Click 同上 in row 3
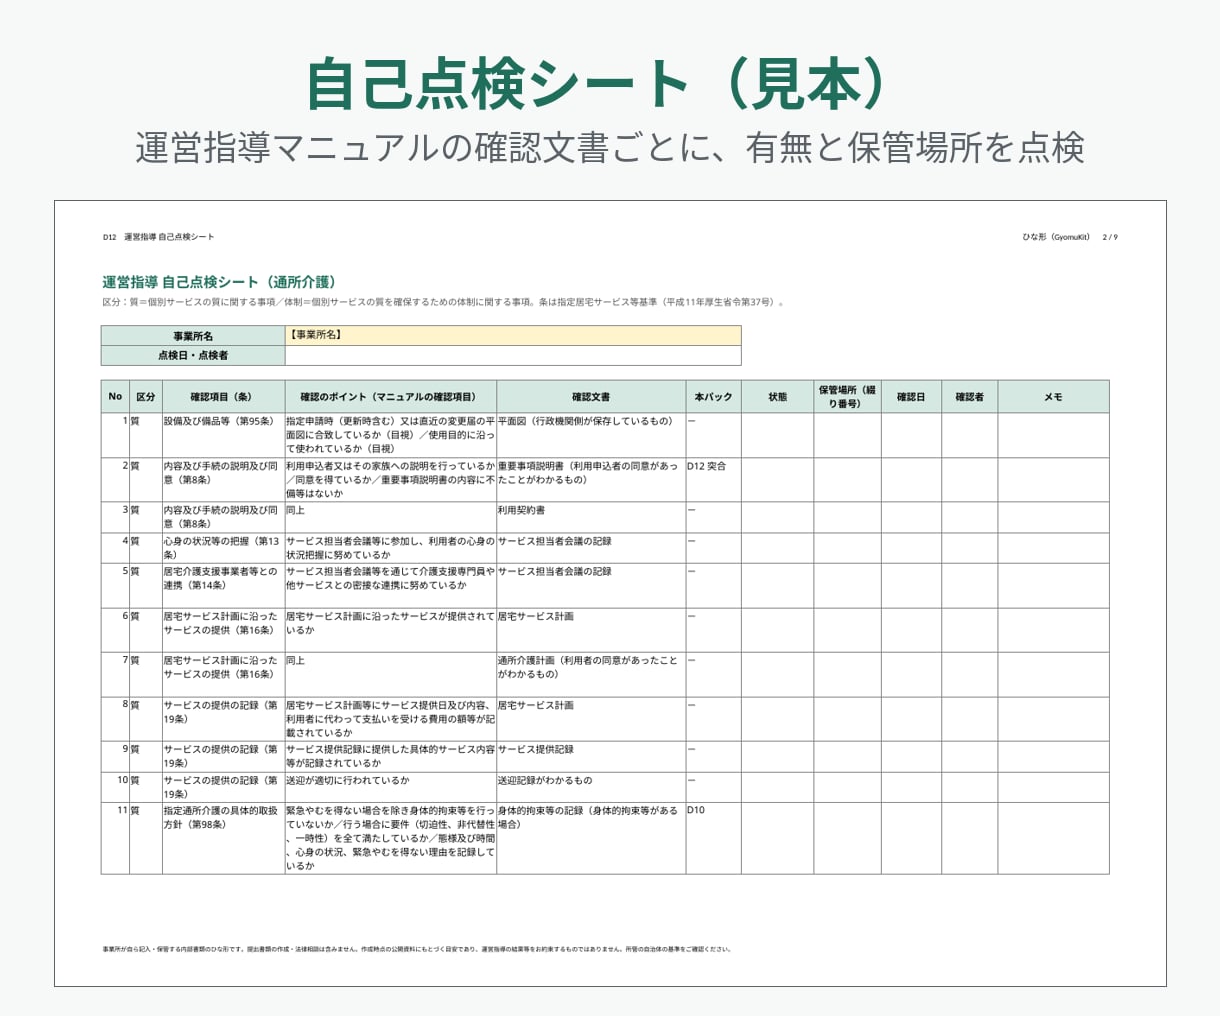The image size is (1220, 1016). [x=390, y=517]
